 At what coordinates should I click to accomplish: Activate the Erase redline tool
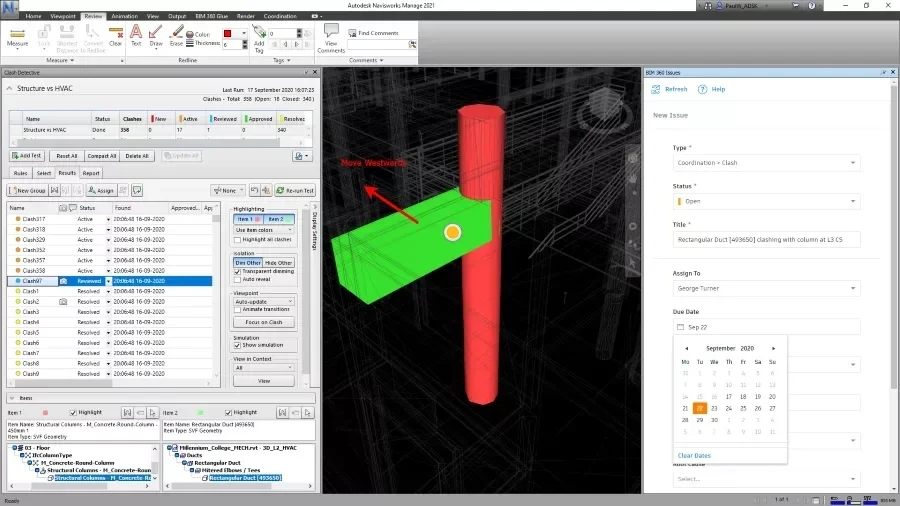pos(176,34)
